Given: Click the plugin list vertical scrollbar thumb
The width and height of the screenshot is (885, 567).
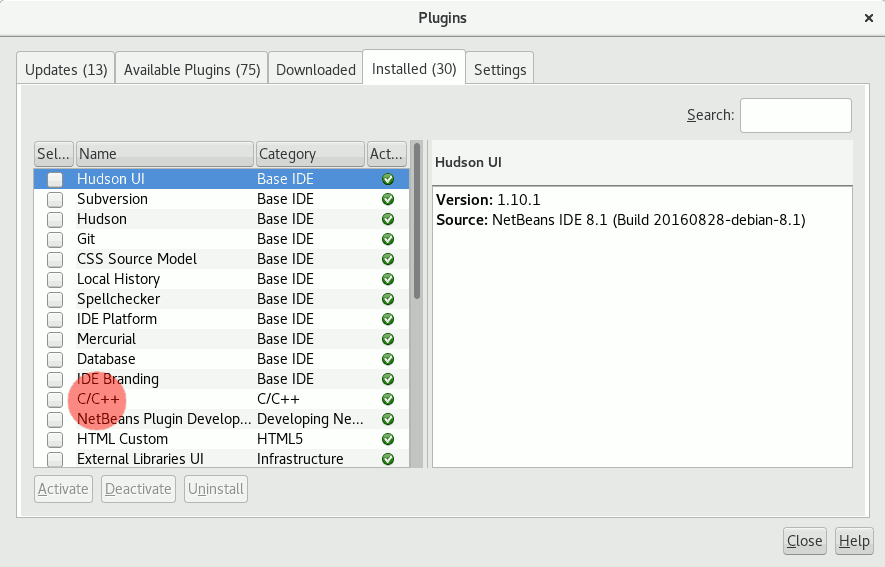Looking at the screenshot, I should [x=417, y=221].
